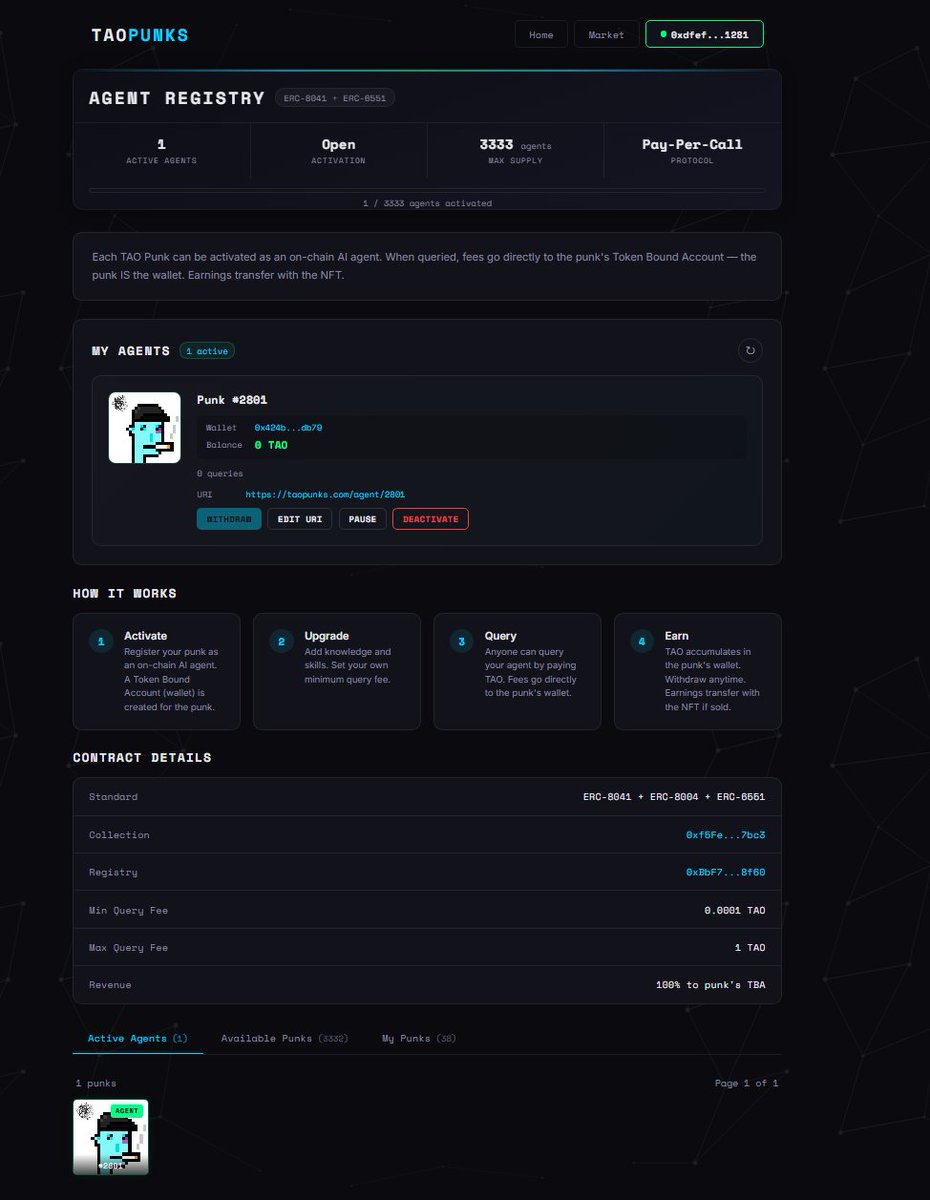This screenshot has width=930, height=1200.
Task: Click the '0.0001 TAO' min fee value
Action: pos(735,910)
